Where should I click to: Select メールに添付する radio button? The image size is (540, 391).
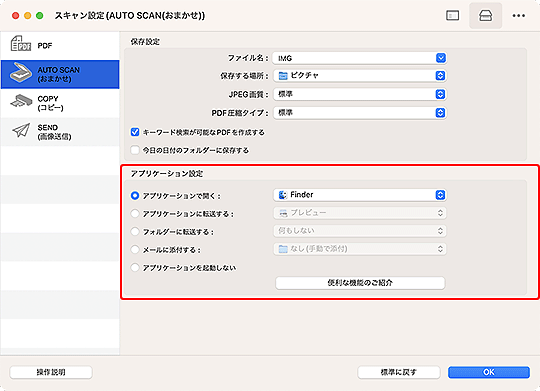(x=135, y=249)
